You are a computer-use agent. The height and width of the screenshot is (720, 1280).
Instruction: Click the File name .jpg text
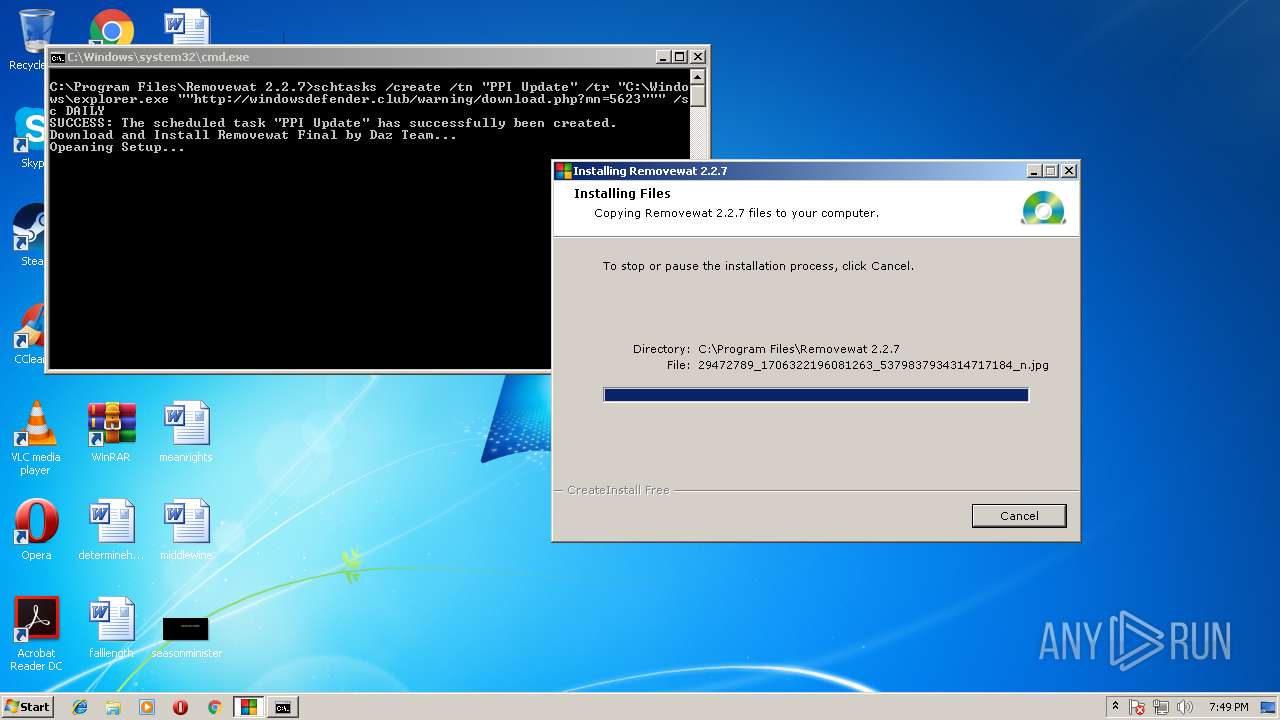873,365
